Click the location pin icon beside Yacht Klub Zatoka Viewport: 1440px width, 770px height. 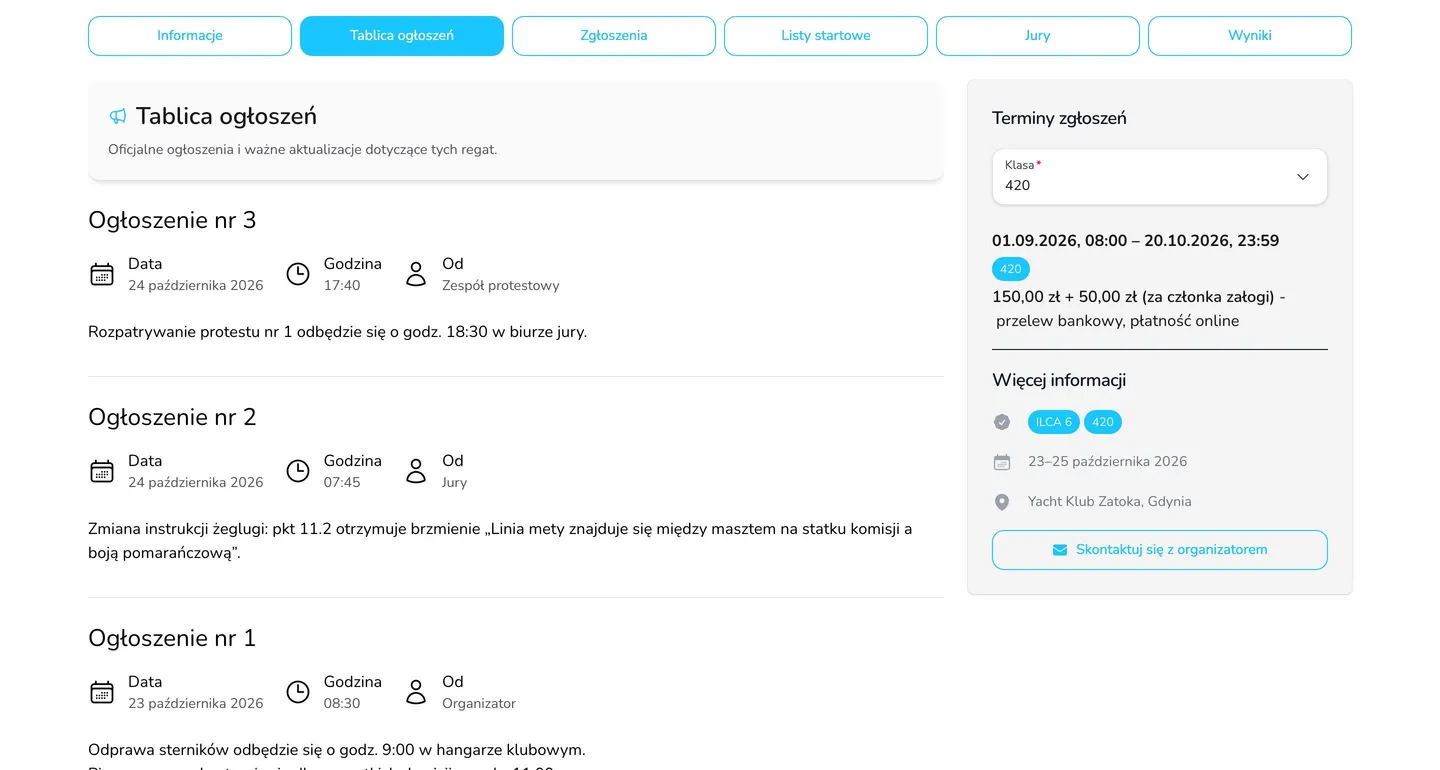click(x=1002, y=502)
